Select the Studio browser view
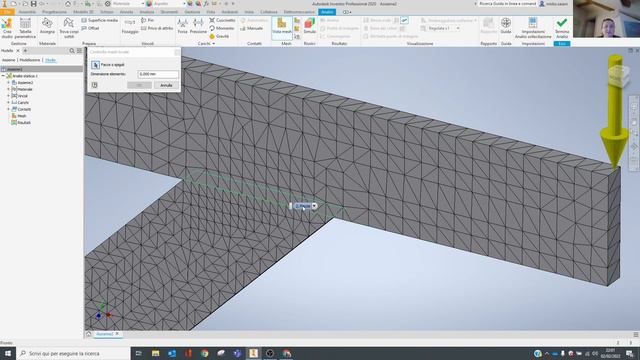 point(51,60)
